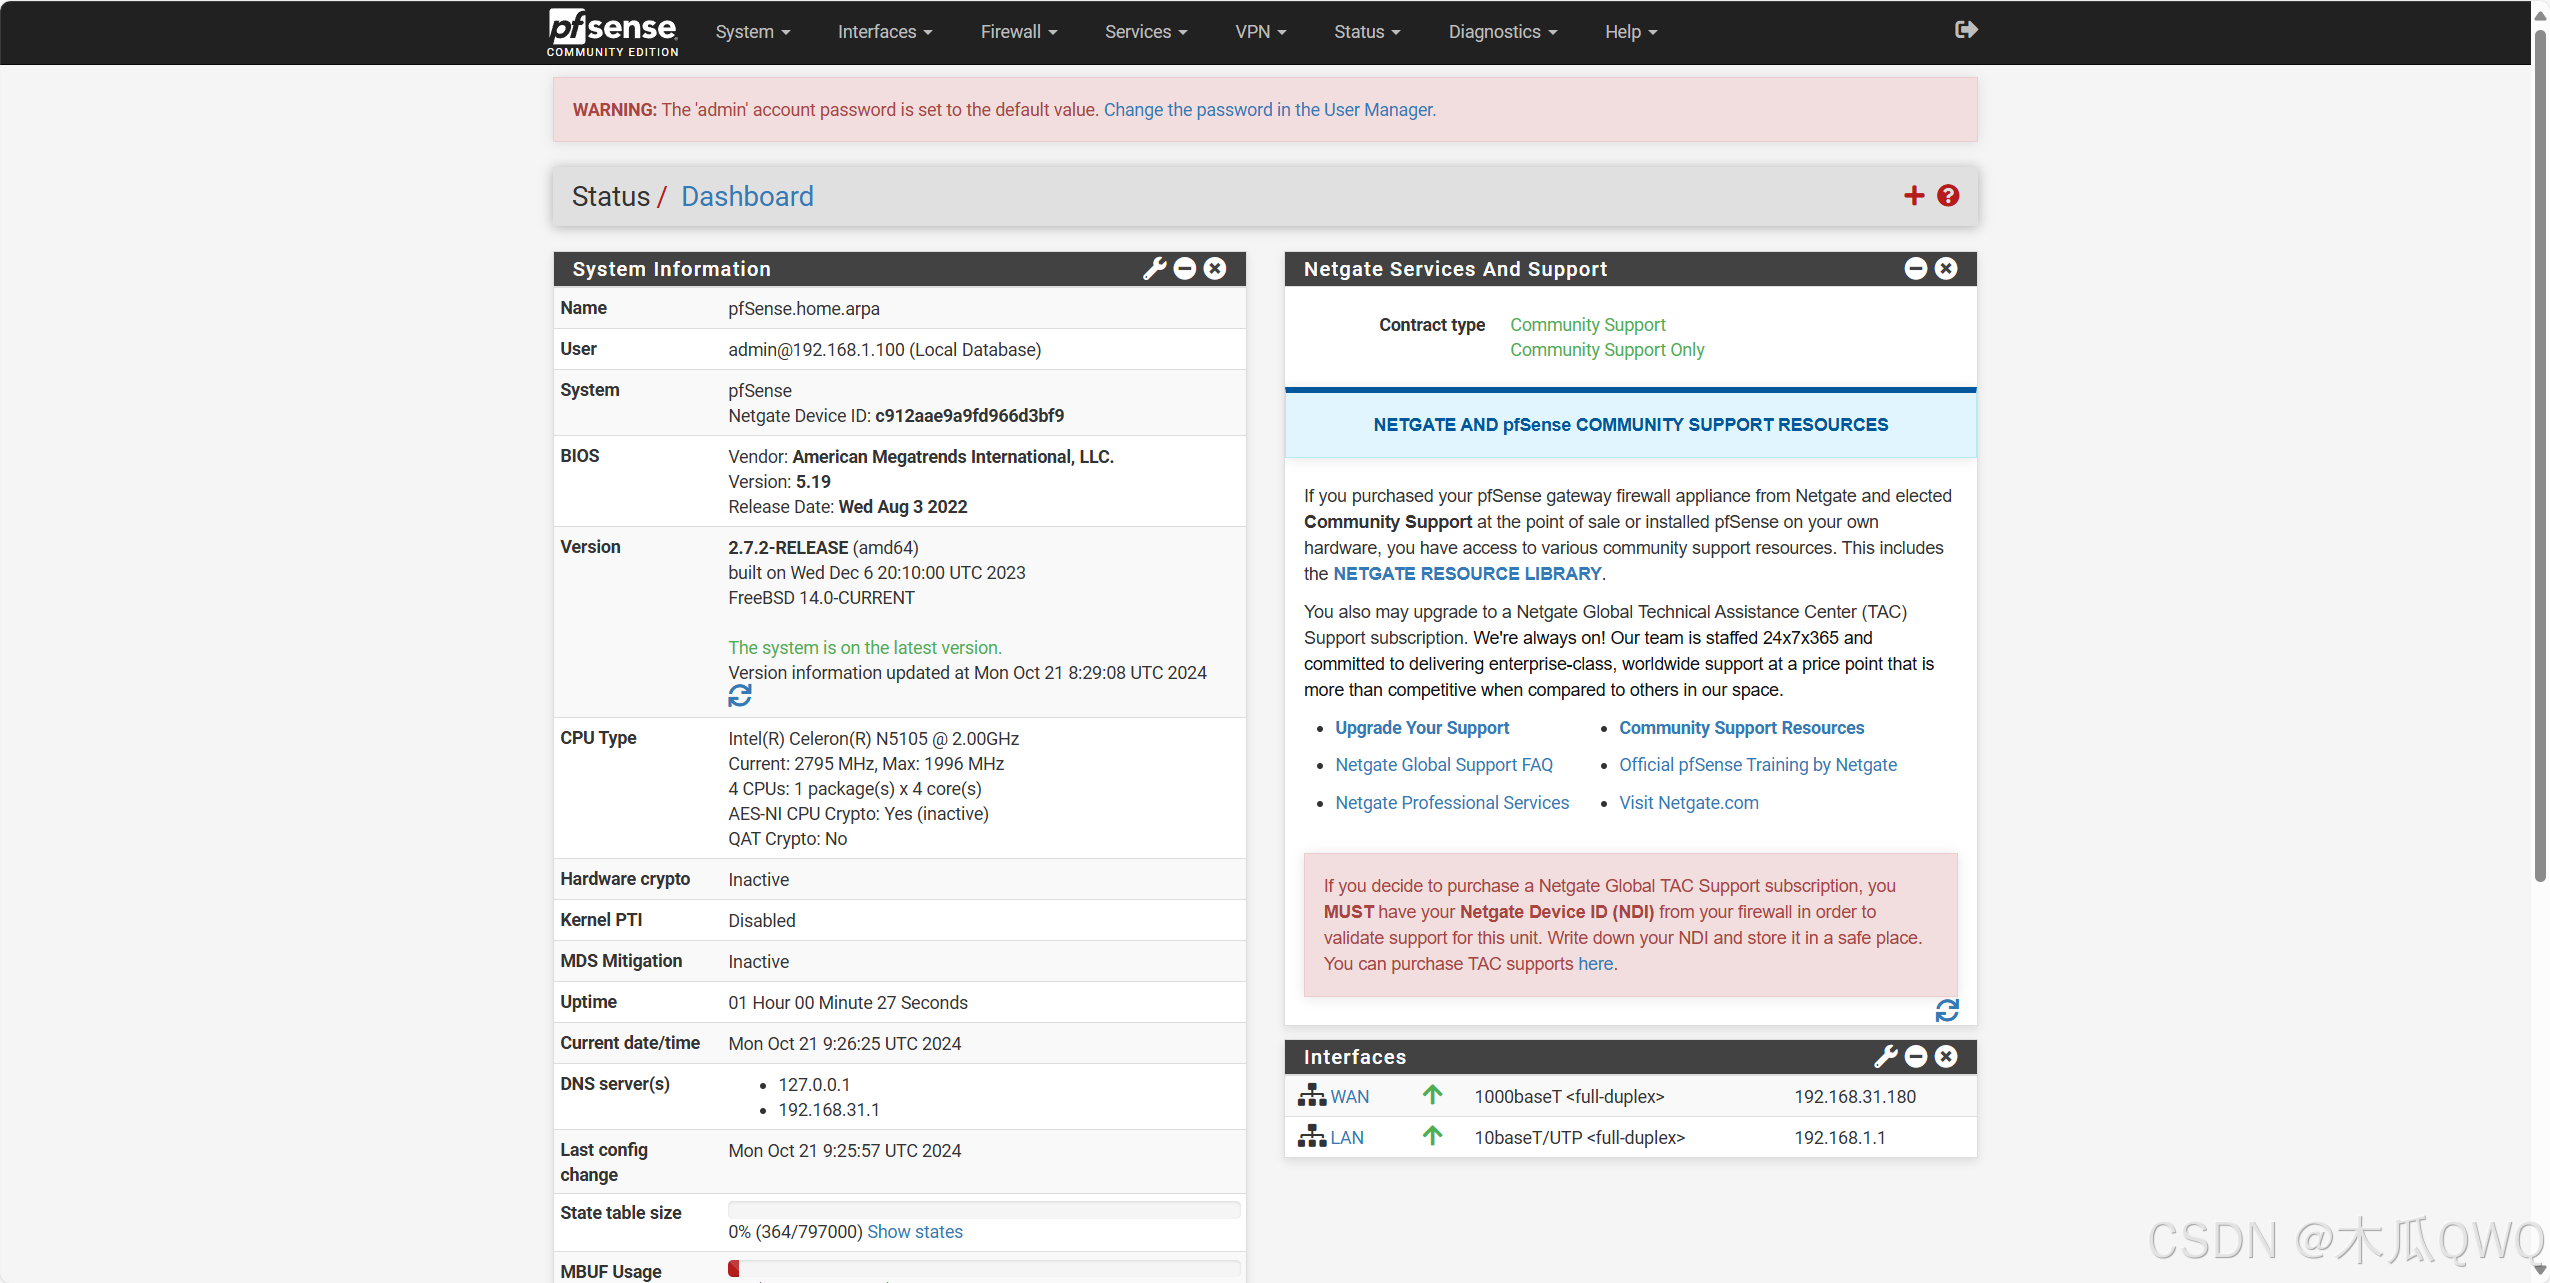The image size is (2550, 1283).
Task: Click the 'Community Support Only' contract text
Action: coord(1607,350)
